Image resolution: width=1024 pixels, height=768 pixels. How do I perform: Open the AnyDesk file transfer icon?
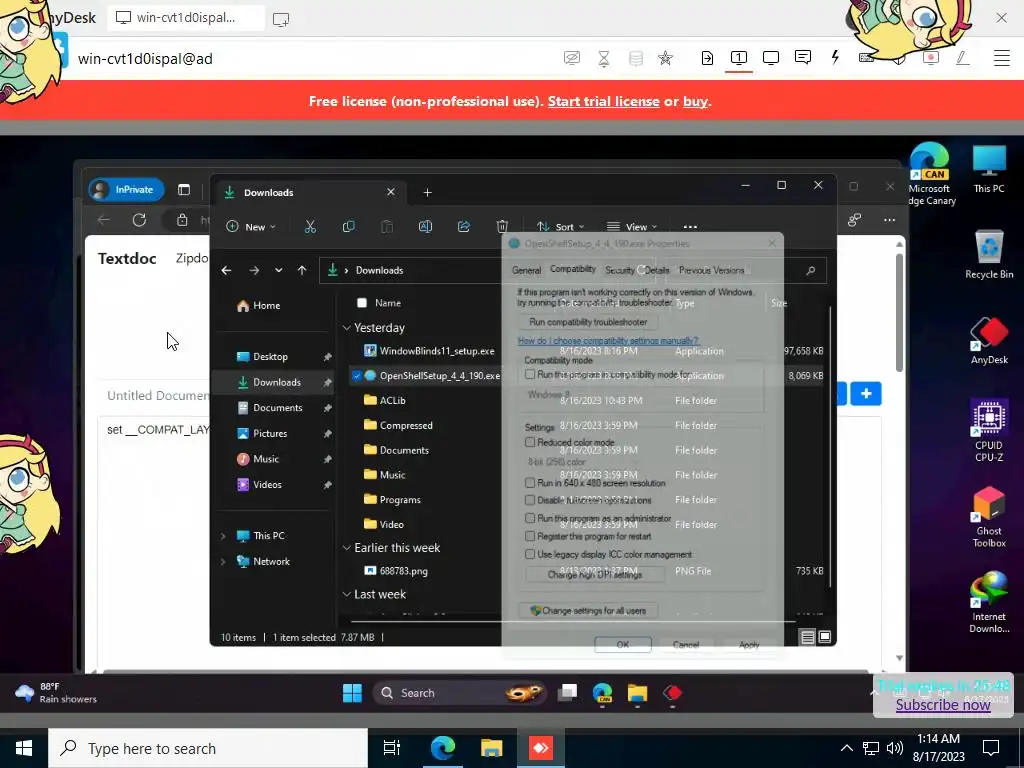pos(707,58)
